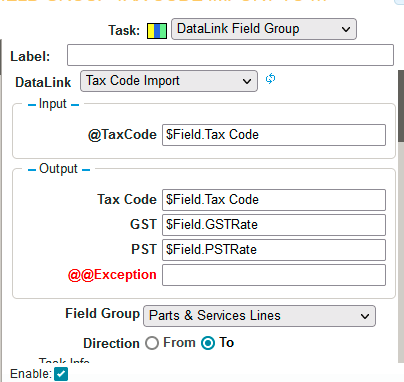Click the Task Info section header
This screenshot has height=382, width=404.
tap(64, 361)
